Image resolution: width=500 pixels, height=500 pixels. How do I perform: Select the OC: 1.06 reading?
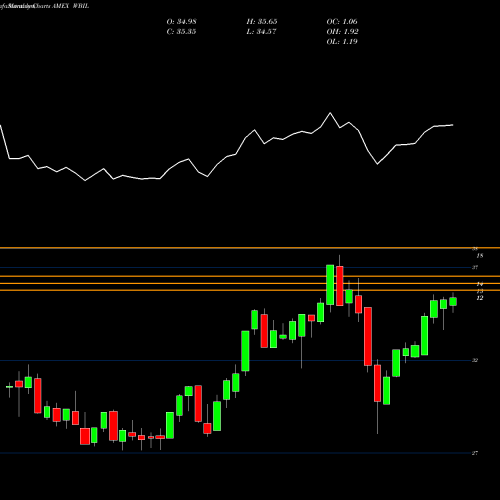coord(342,22)
